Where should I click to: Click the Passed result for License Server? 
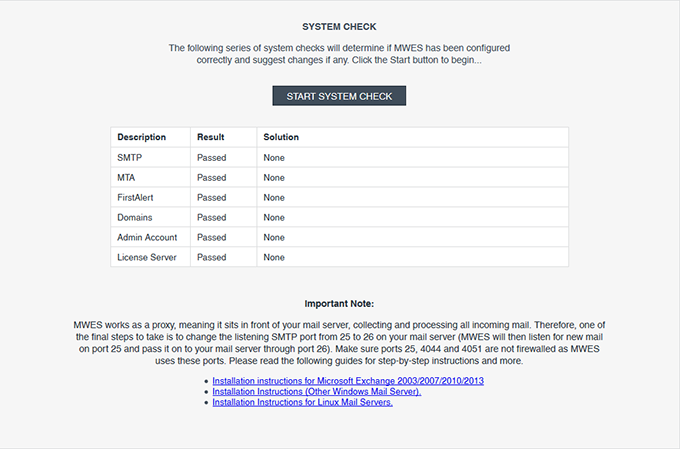tap(212, 257)
